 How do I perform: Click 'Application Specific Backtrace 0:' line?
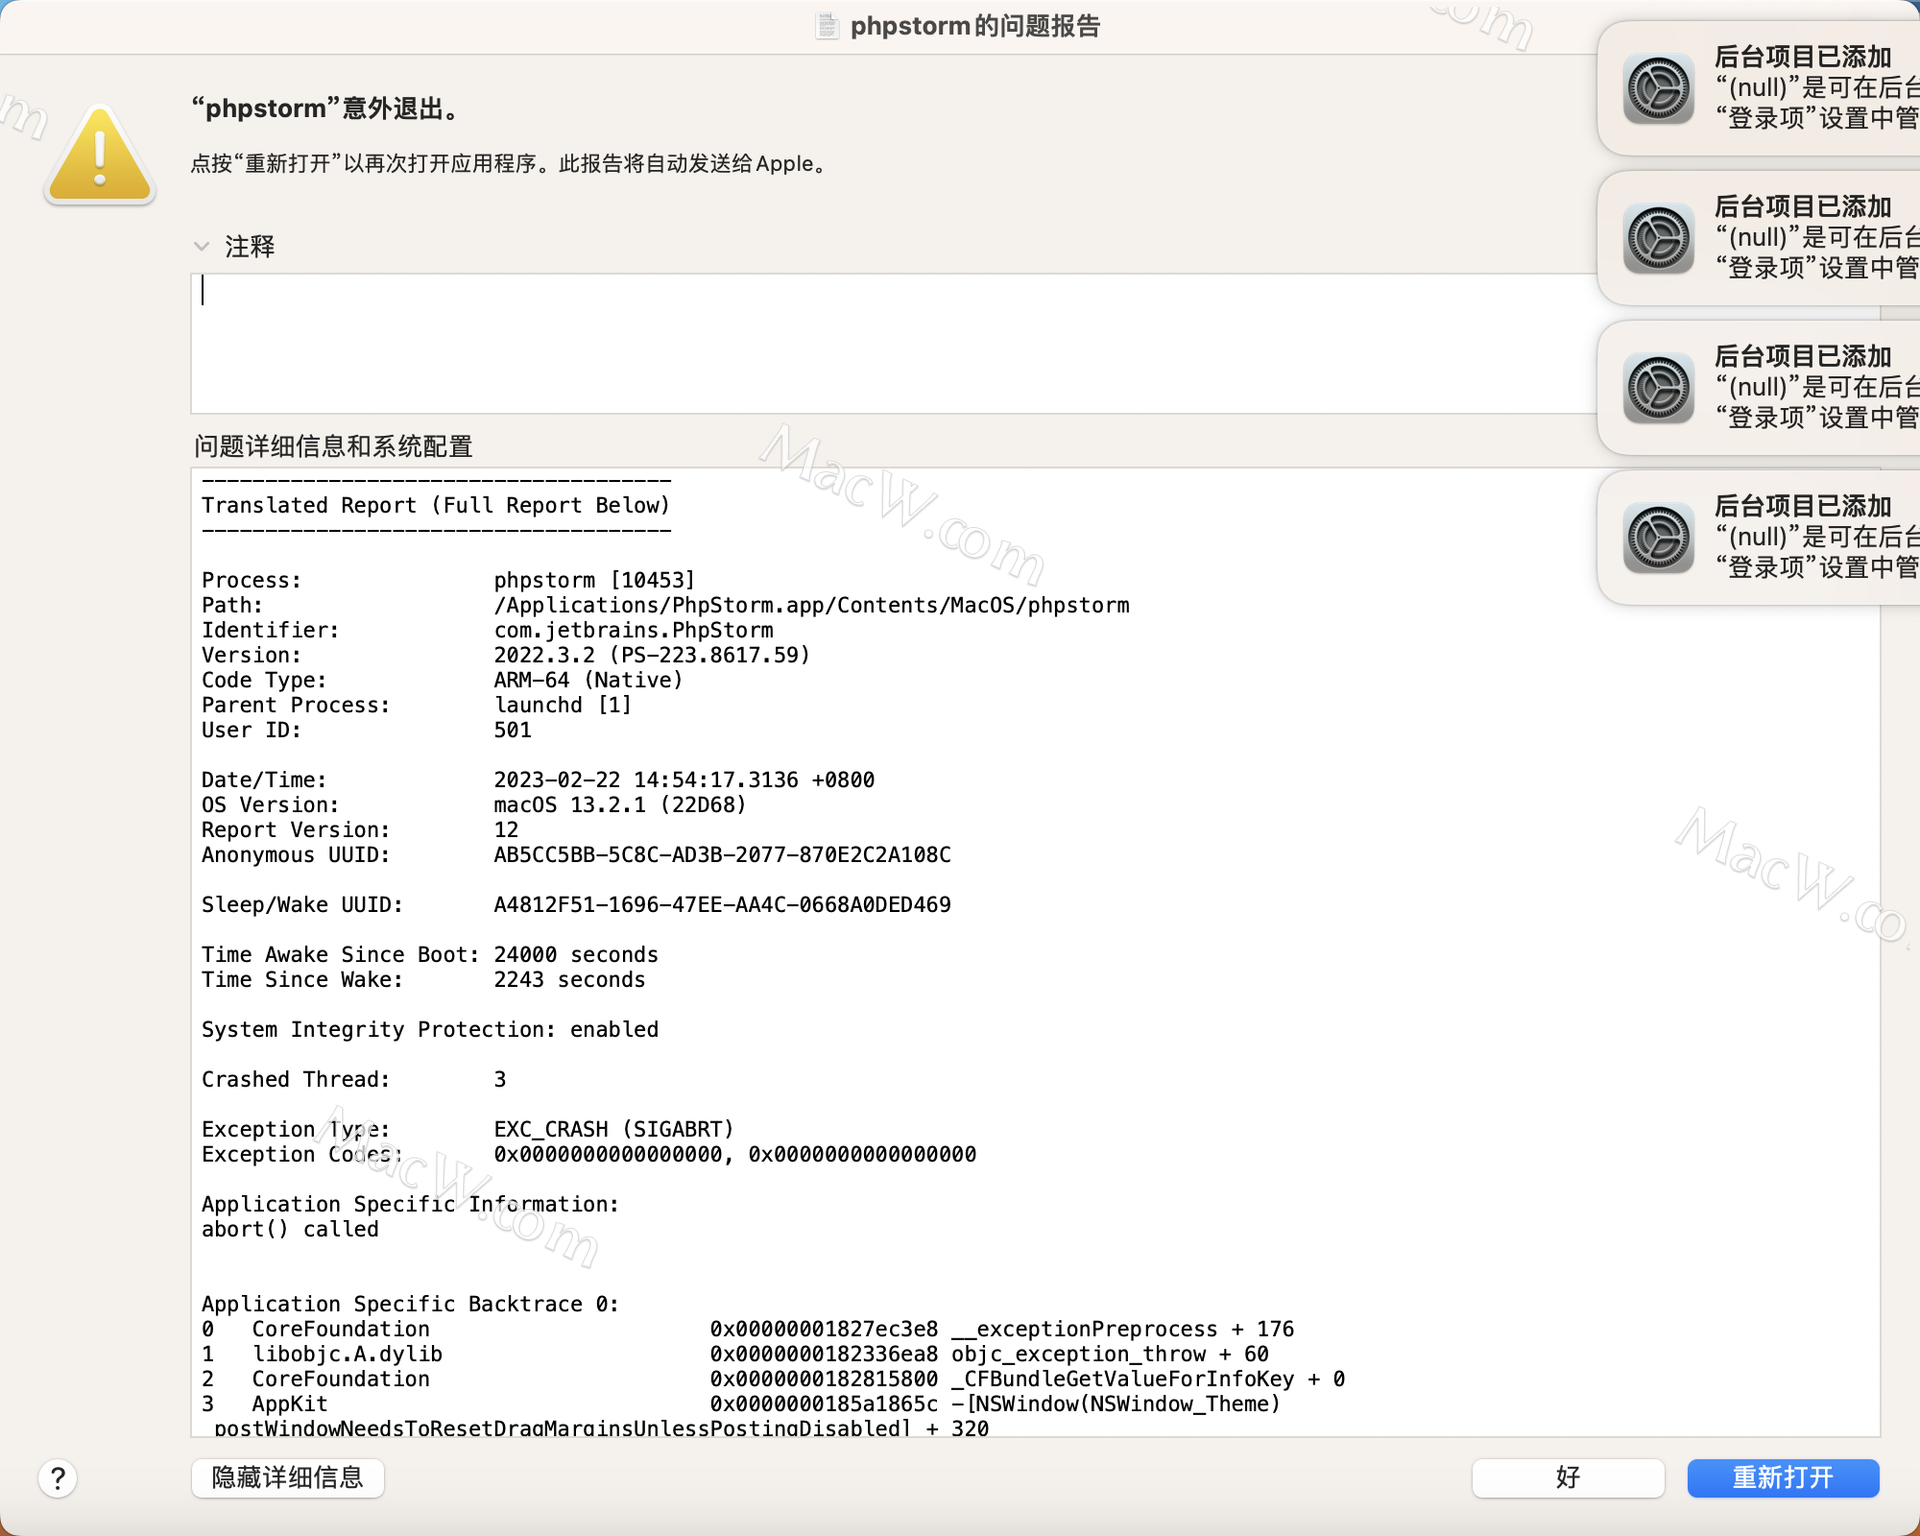point(410,1306)
